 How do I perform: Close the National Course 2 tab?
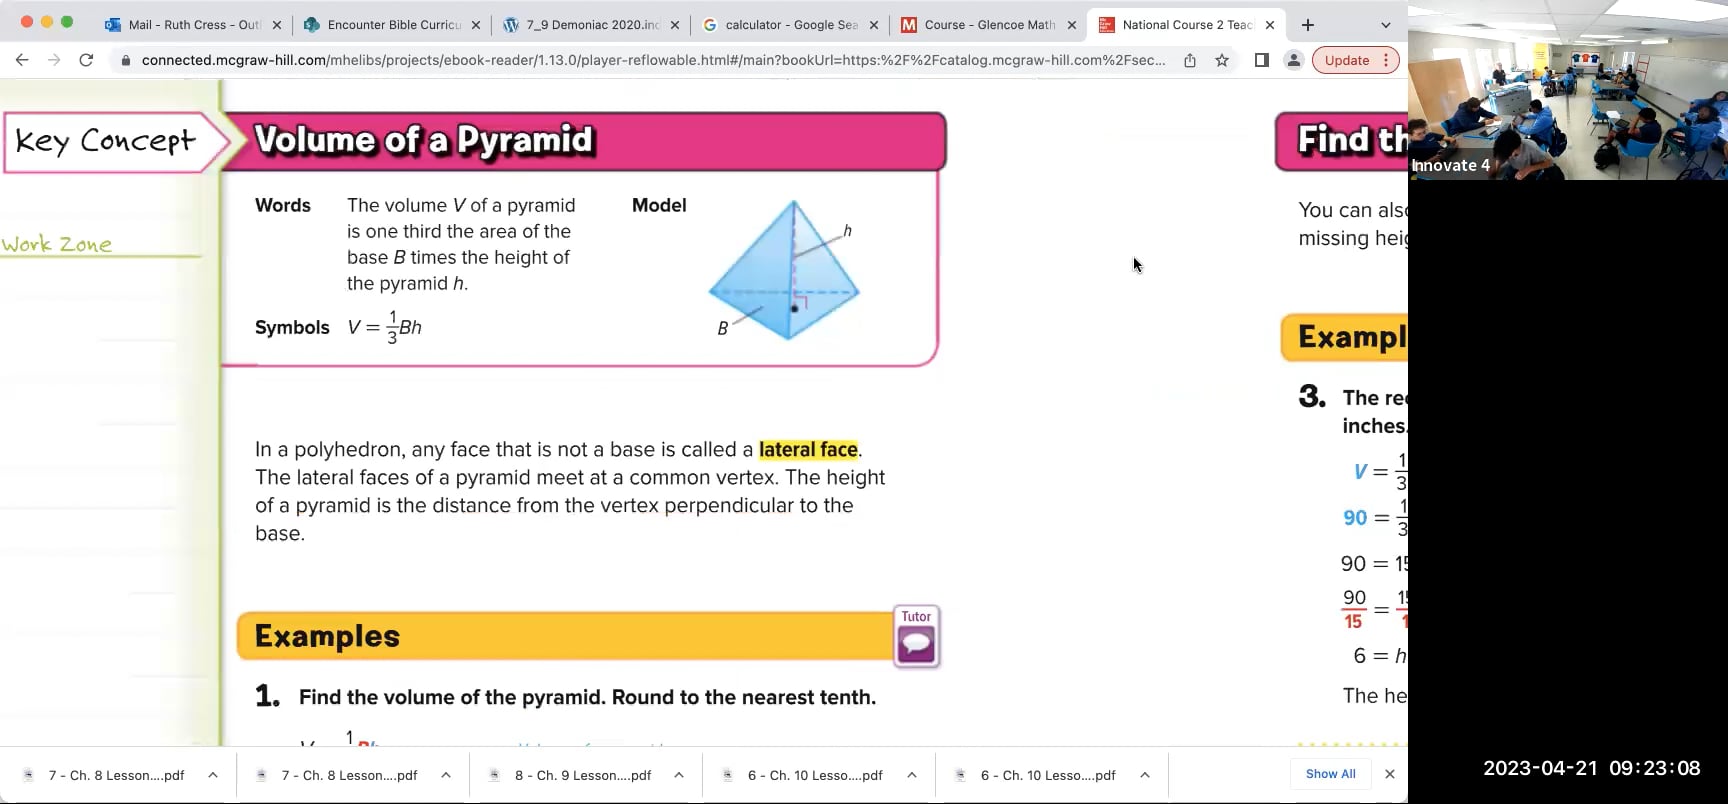coord(1270,25)
